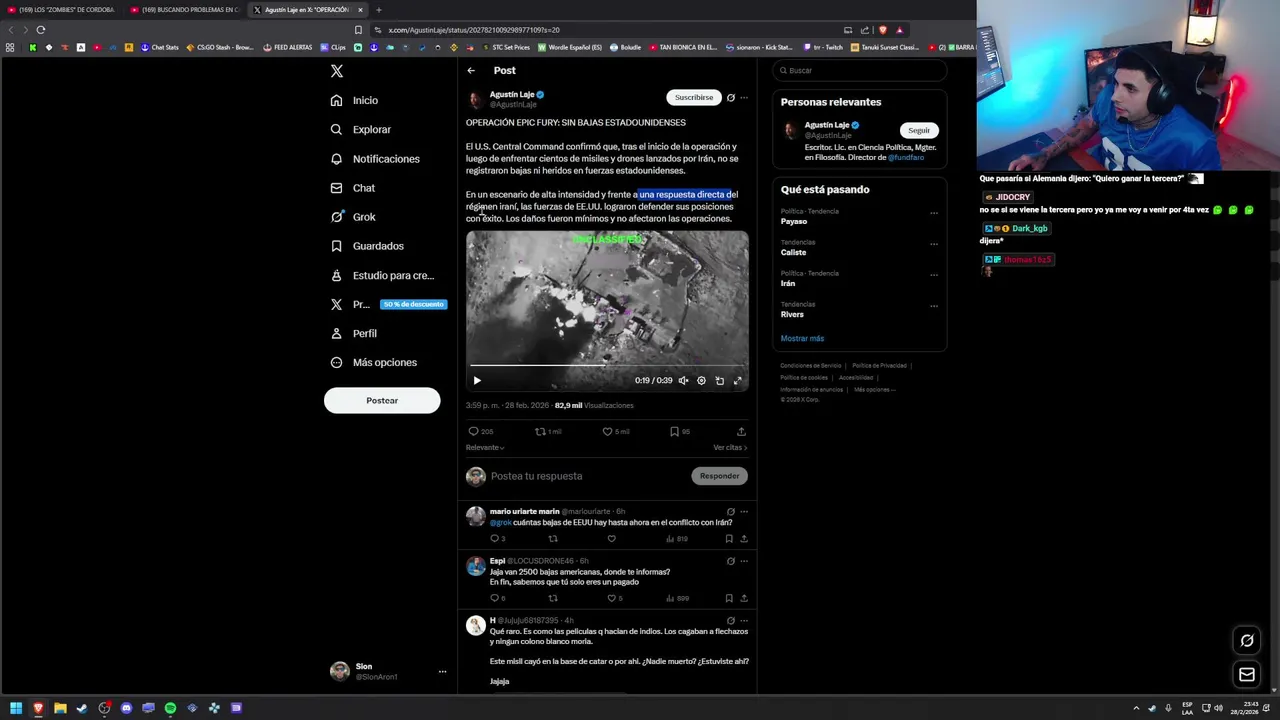Open Steam from taskbar
Screen dimensions: 1280x720
(x=82, y=708)
